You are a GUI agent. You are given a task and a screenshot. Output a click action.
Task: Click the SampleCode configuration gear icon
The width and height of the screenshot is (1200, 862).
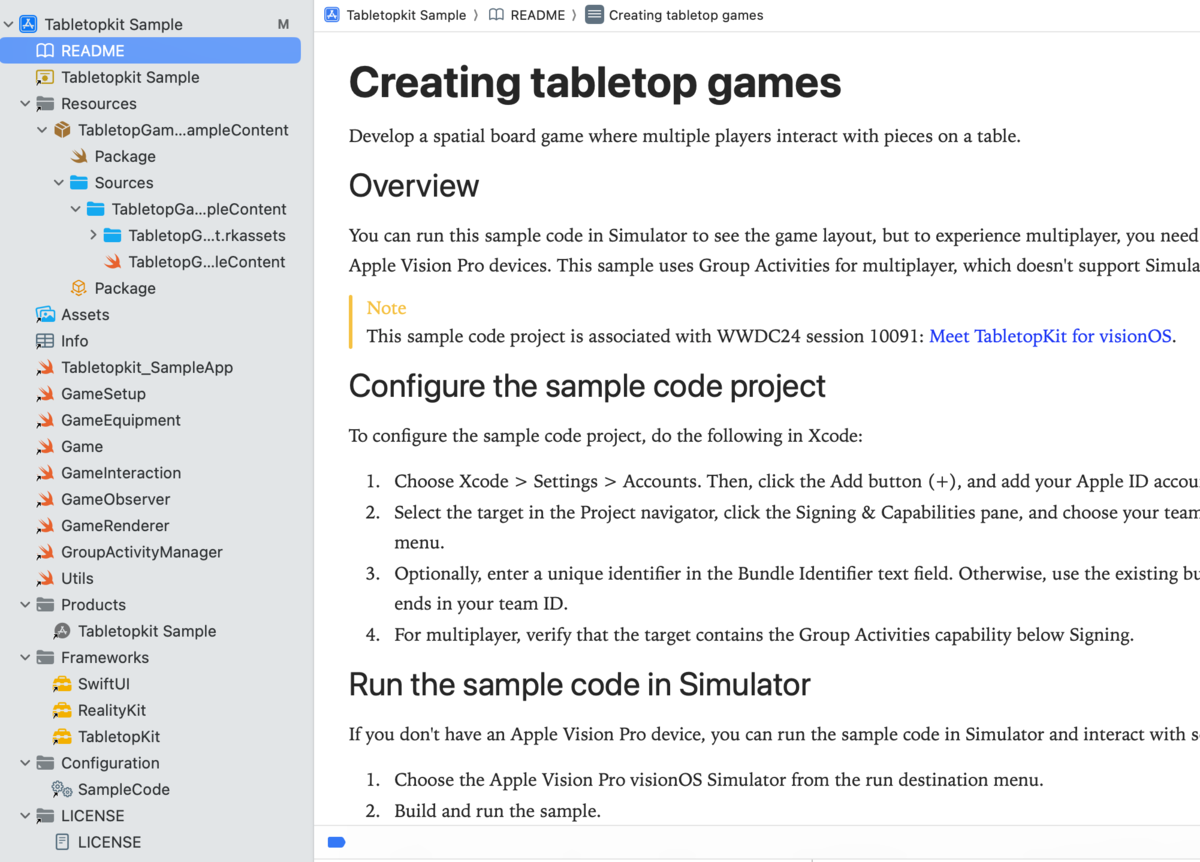pyautogui.click(x=61, y=789)
